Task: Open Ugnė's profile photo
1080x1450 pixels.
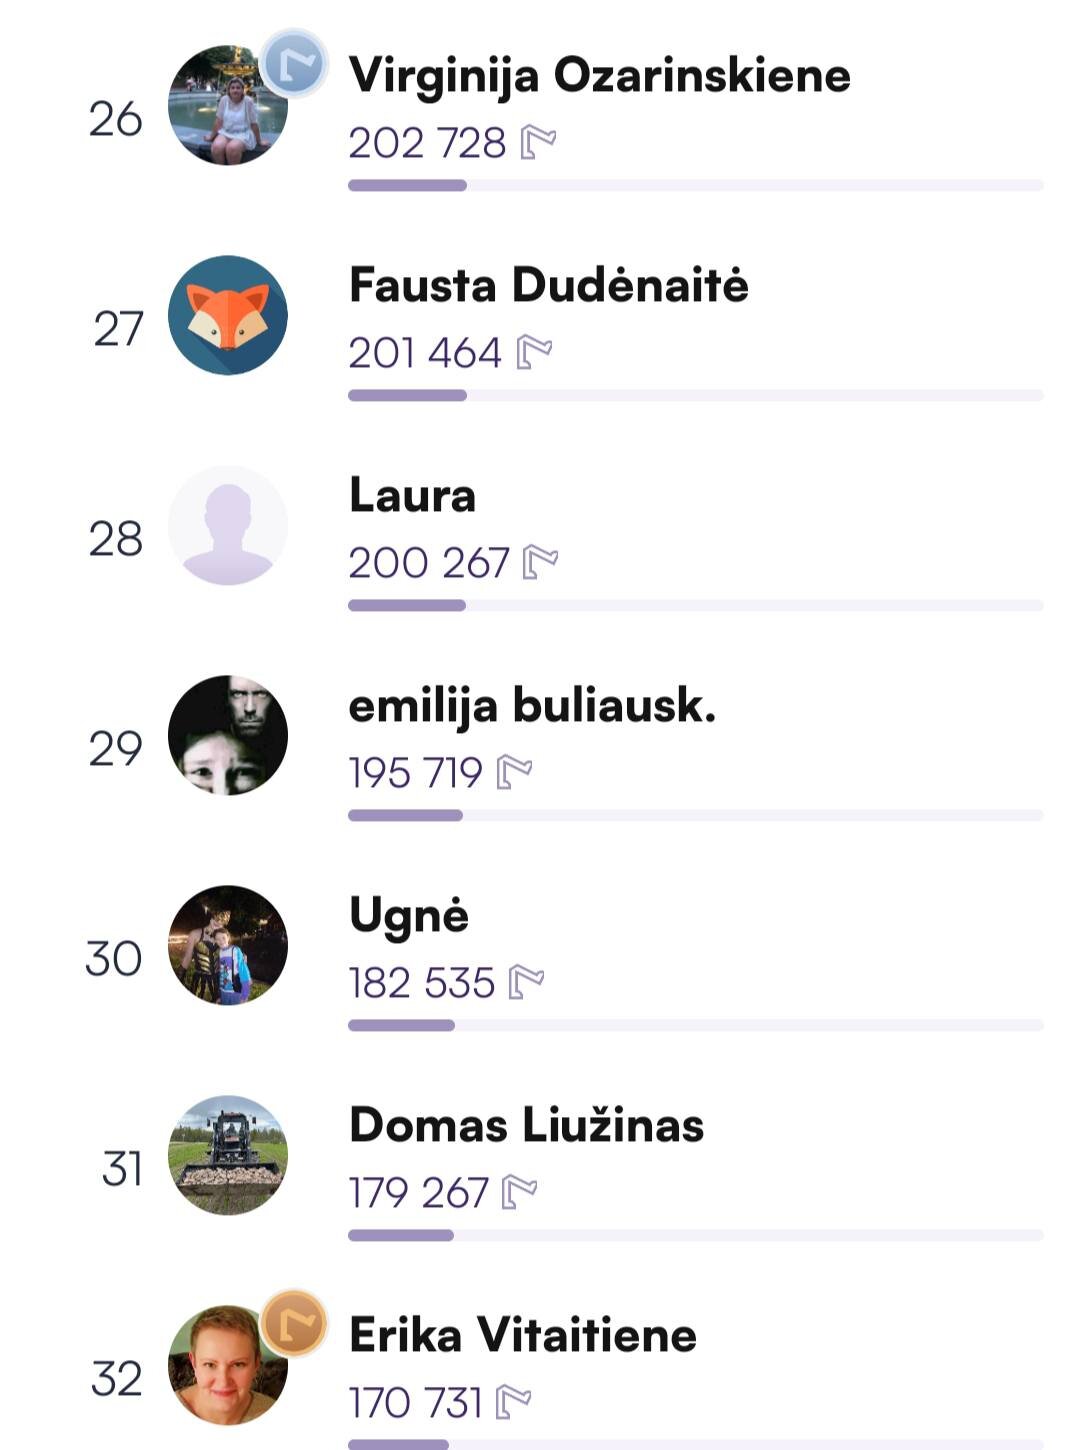Action: pyautogui.click(x=228, y=945)
